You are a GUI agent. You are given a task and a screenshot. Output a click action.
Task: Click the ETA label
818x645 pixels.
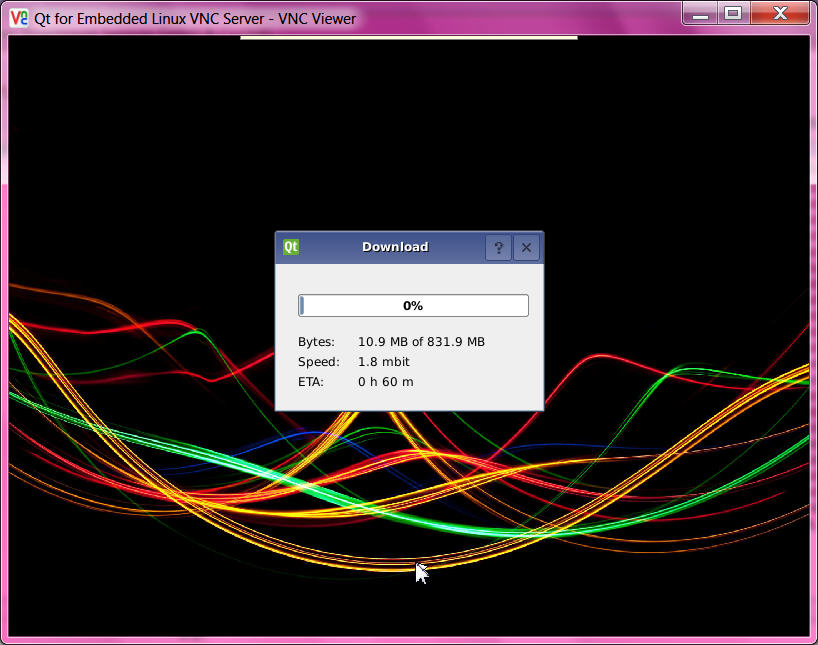click(311, 382)
